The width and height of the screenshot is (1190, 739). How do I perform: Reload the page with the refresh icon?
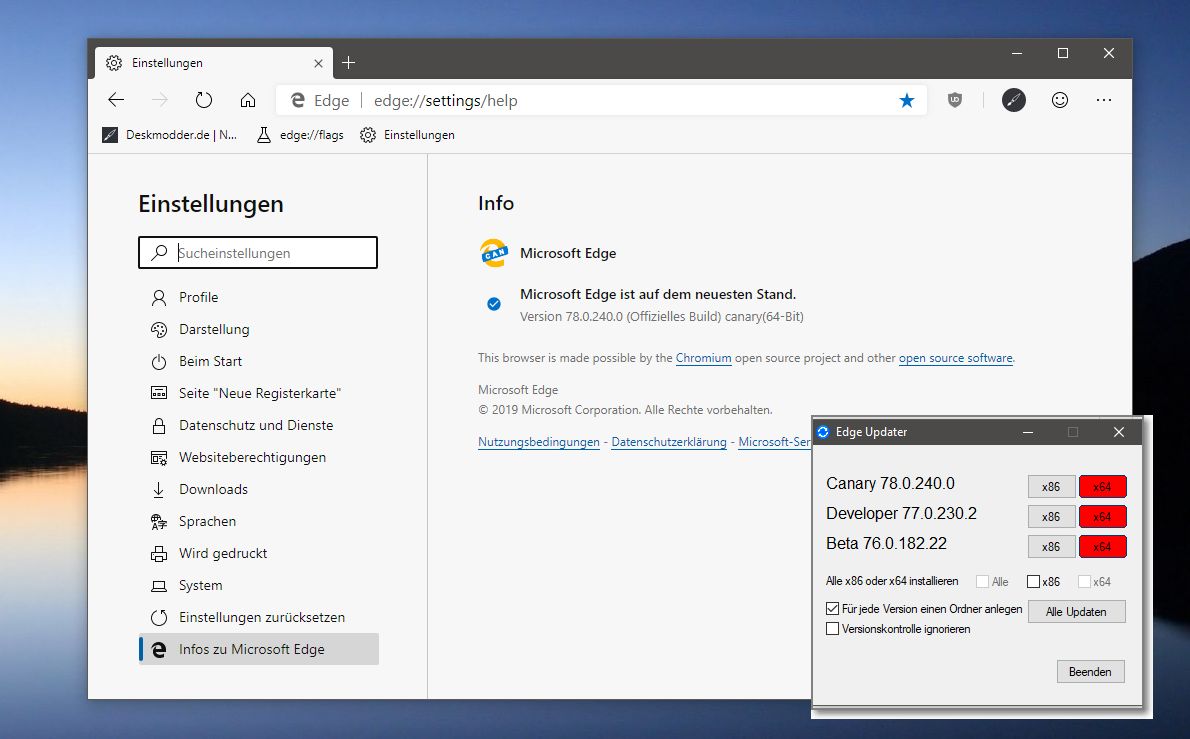click(x=203, y=100)
